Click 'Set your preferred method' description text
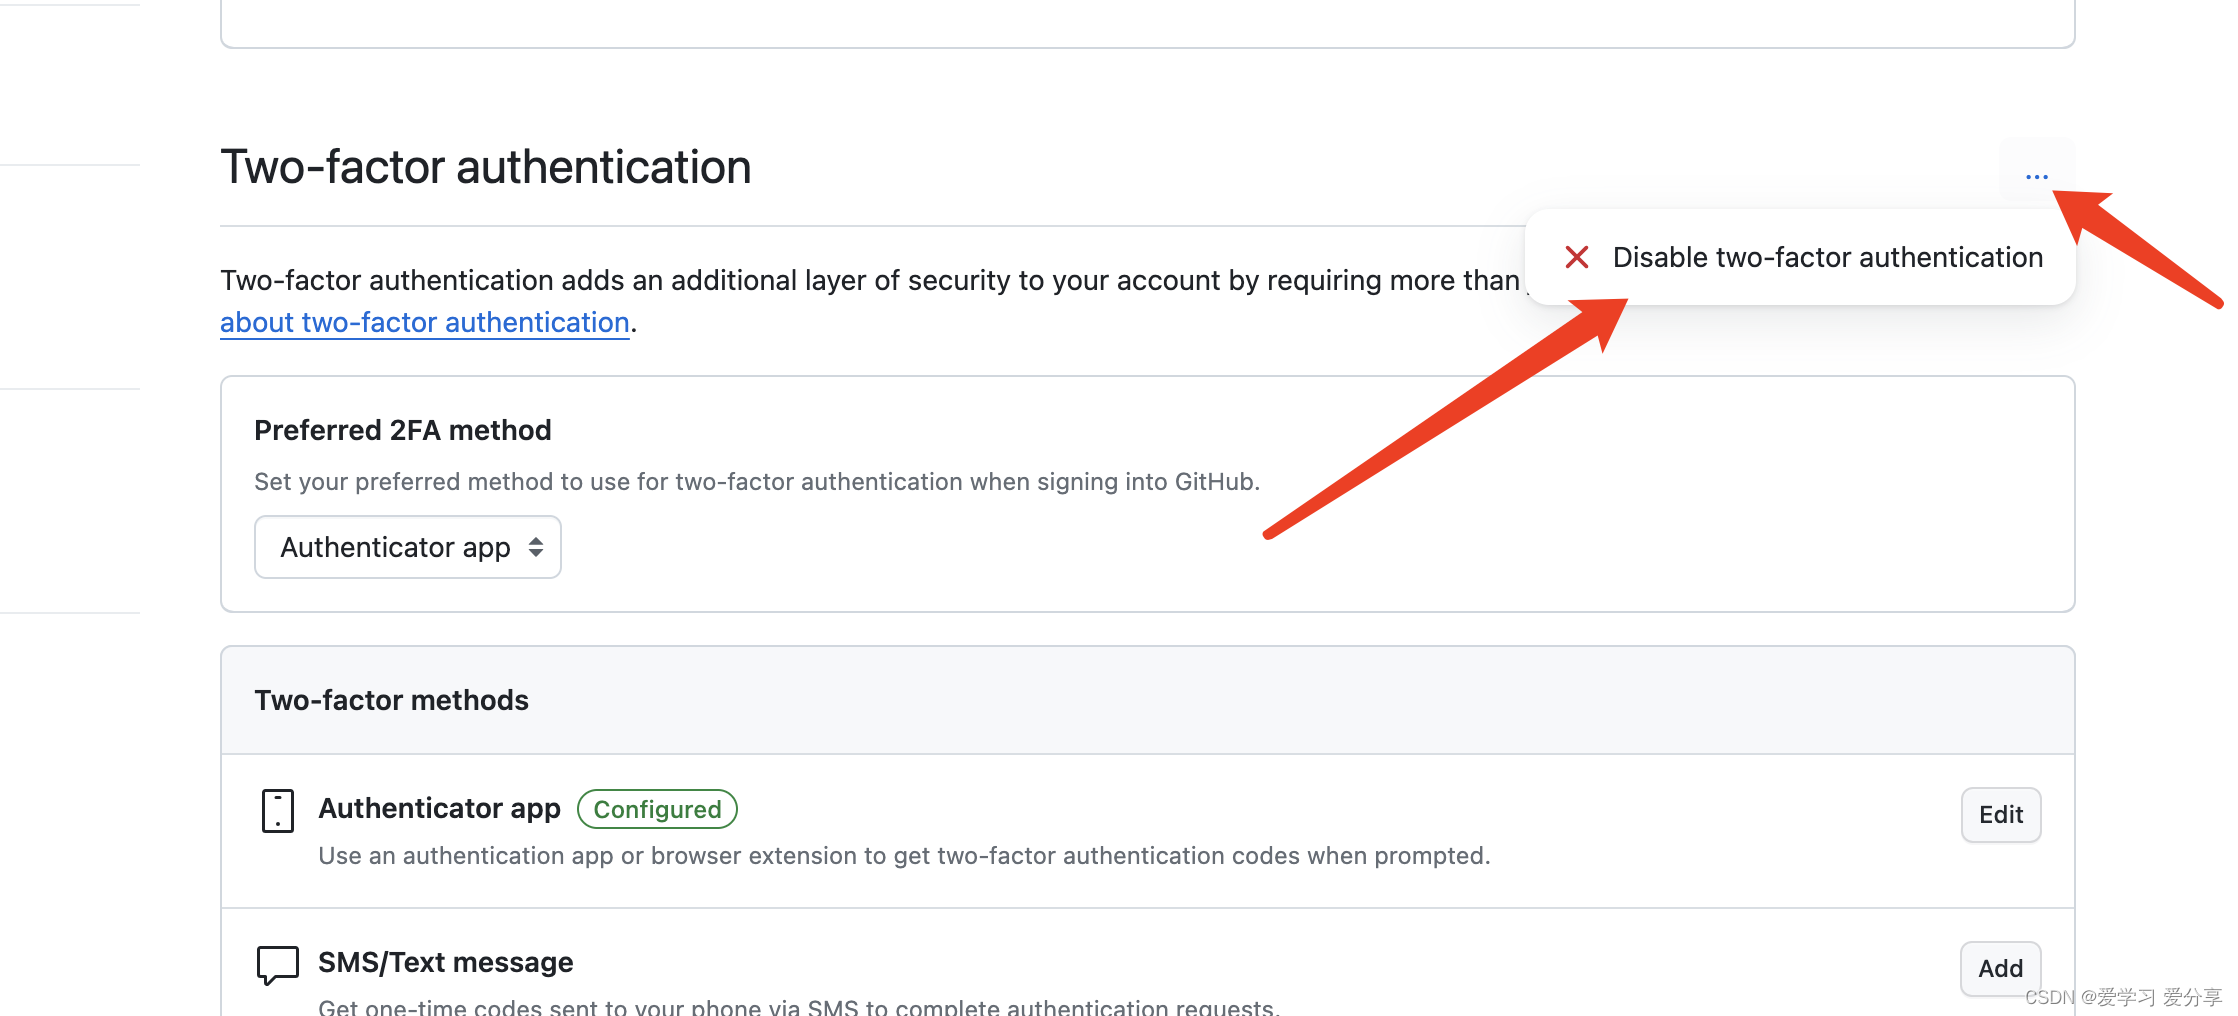 tap(757, 482)
